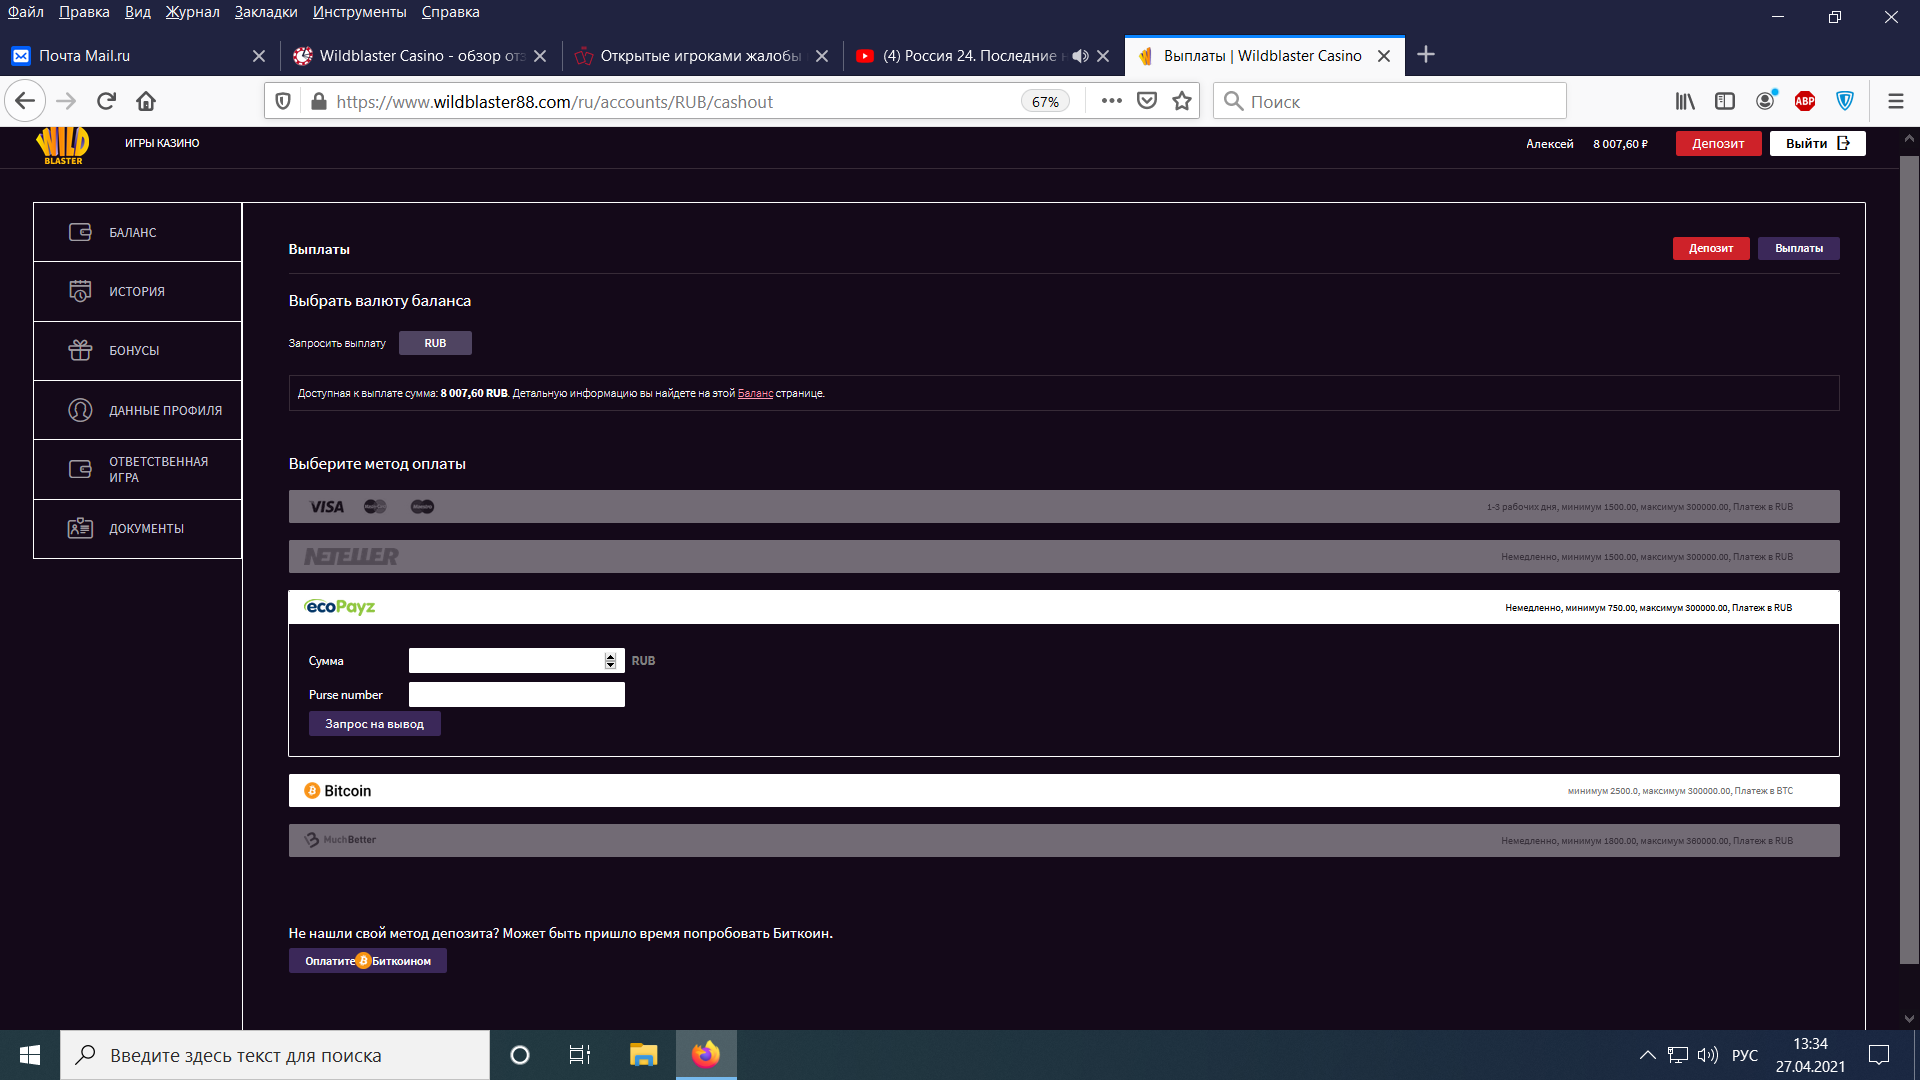1920x1080 pixels.
Task: Open the Правка menu
Action: (x=84, y=12)
